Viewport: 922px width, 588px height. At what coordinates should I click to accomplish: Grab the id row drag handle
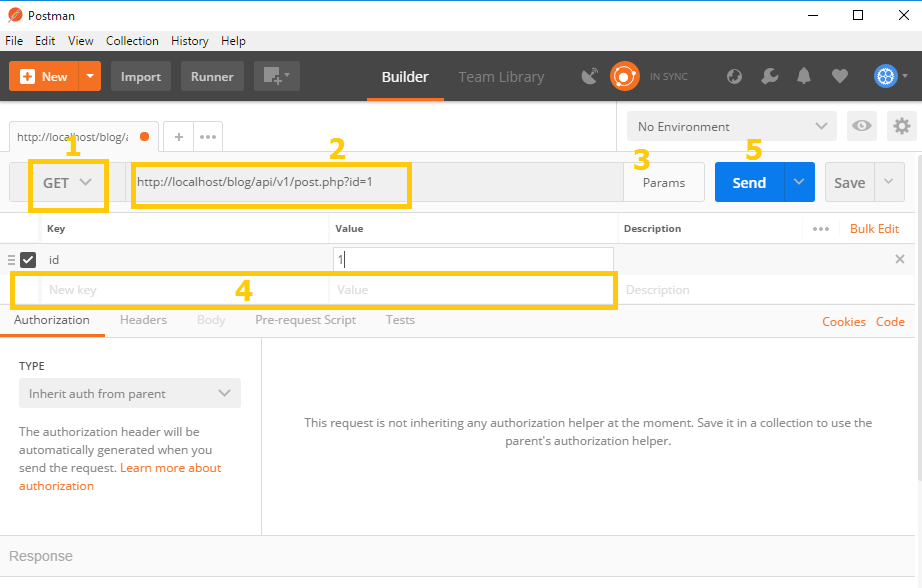[11, 260]
